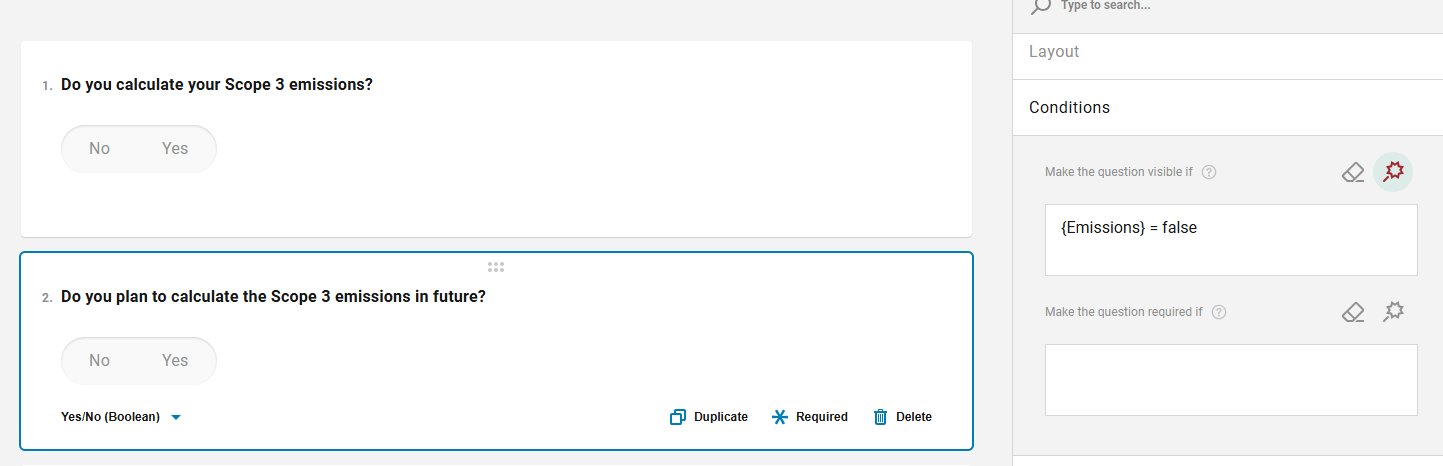This screenshot has height=466, width=1443.
Task: Click help icon beside 'Make the question visible if'
Action: 1209,172
